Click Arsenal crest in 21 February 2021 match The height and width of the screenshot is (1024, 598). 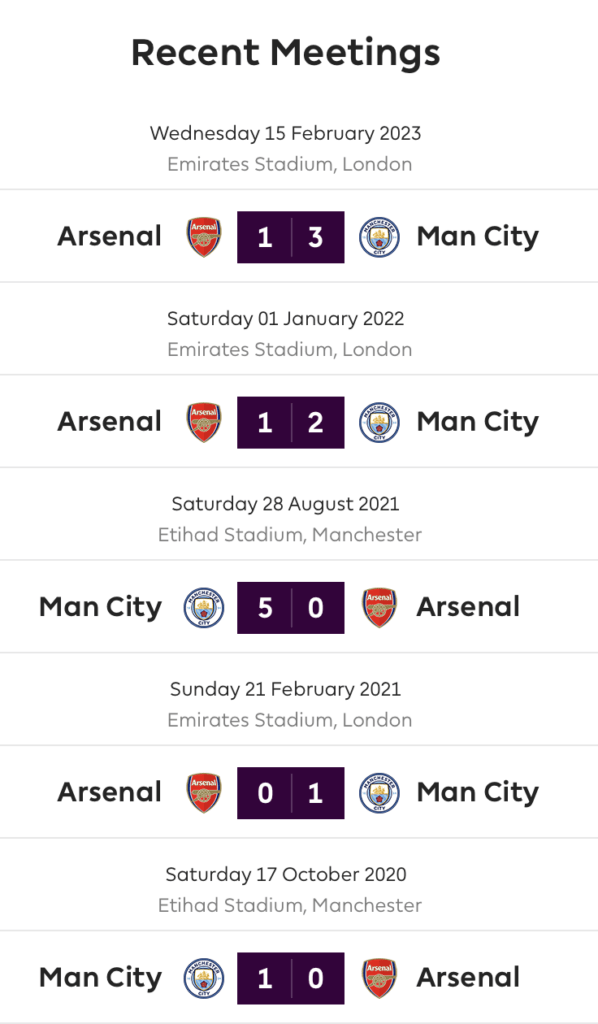(204, 793)
